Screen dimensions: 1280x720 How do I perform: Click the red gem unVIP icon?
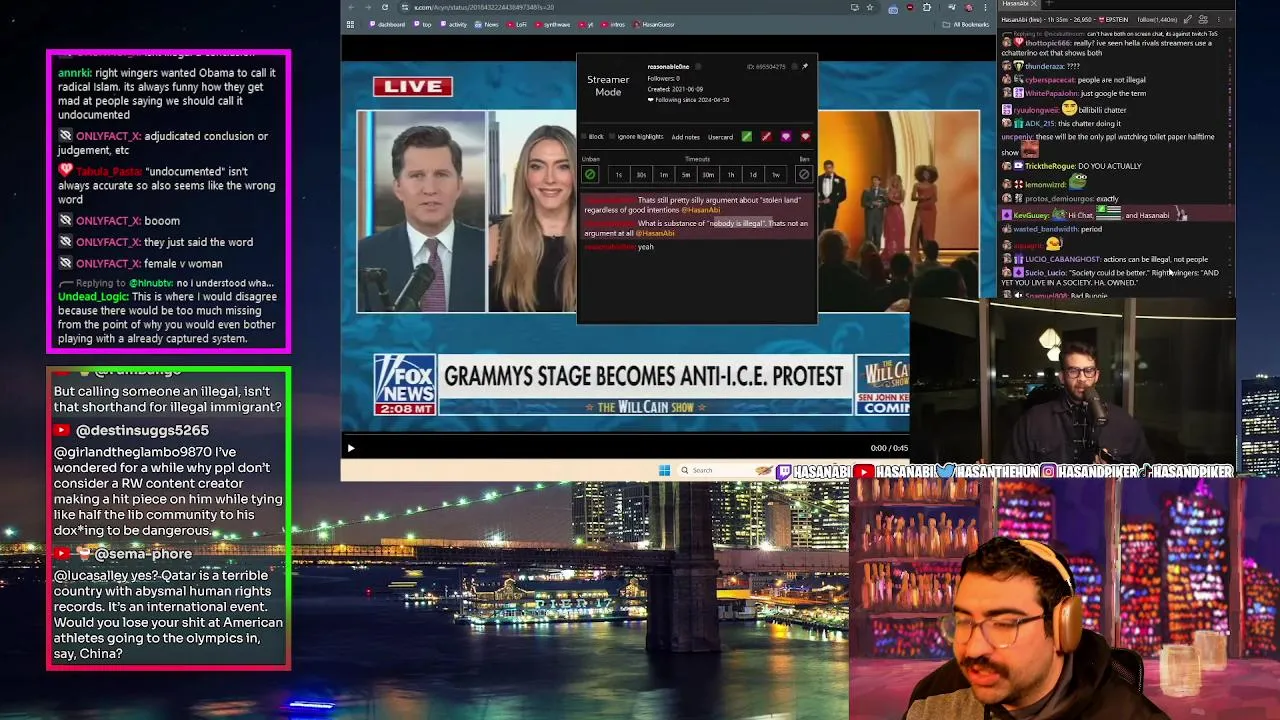pyautogui.click(x=805, y=136)
